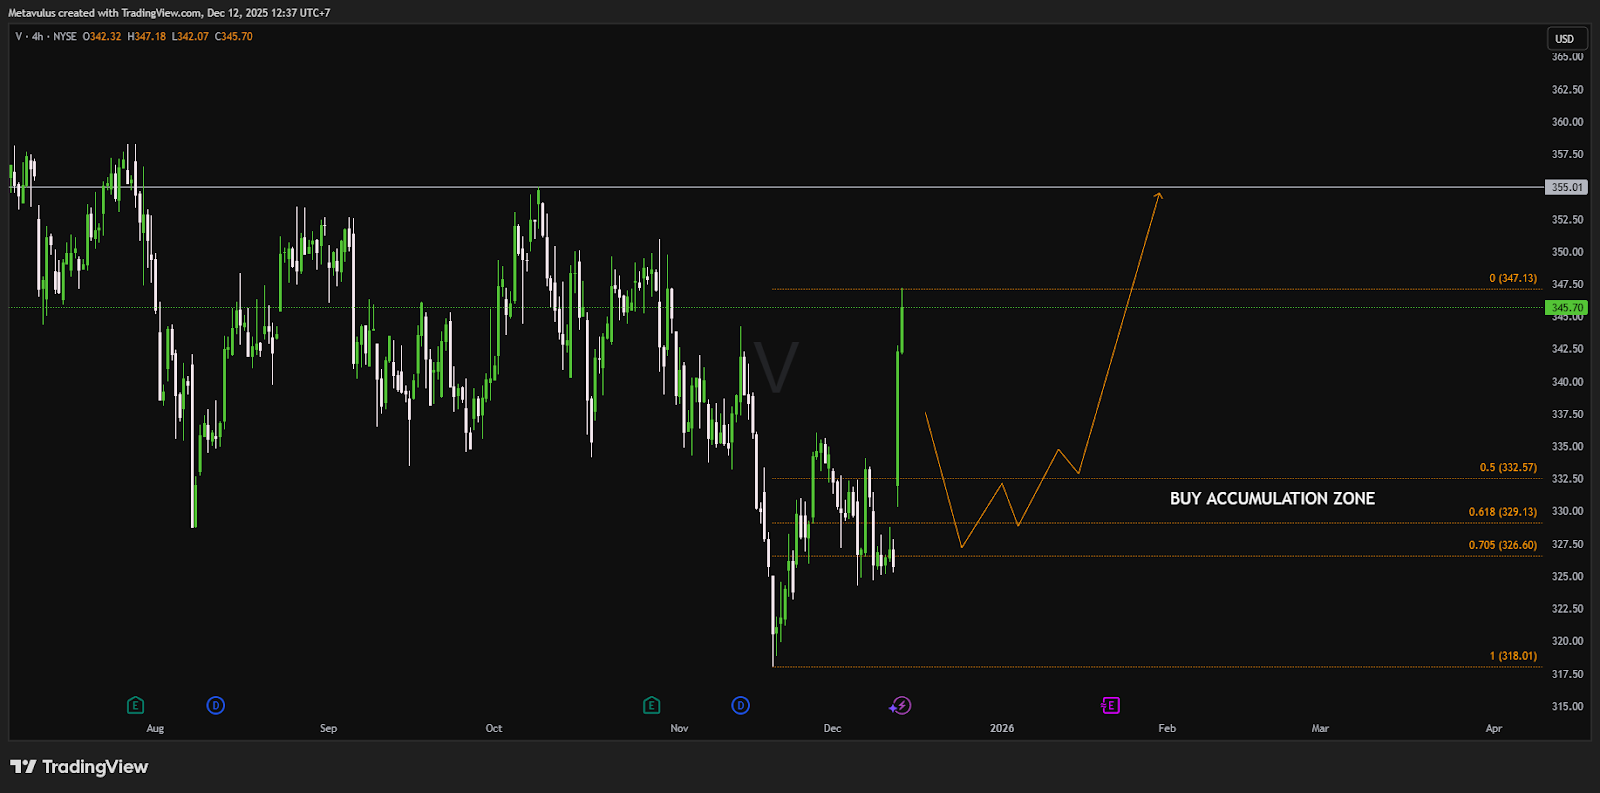Click the TradingView logo

click(79, 767)
